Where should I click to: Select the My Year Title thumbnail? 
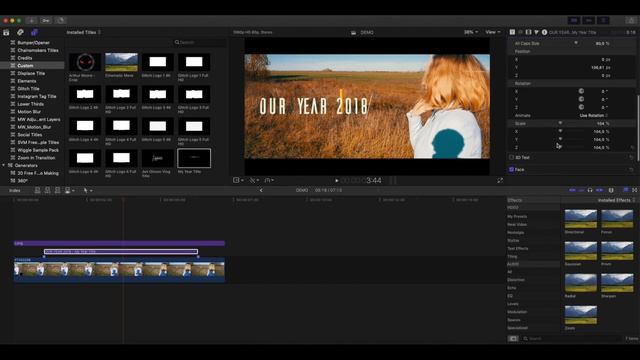click(x=194, y=158)
